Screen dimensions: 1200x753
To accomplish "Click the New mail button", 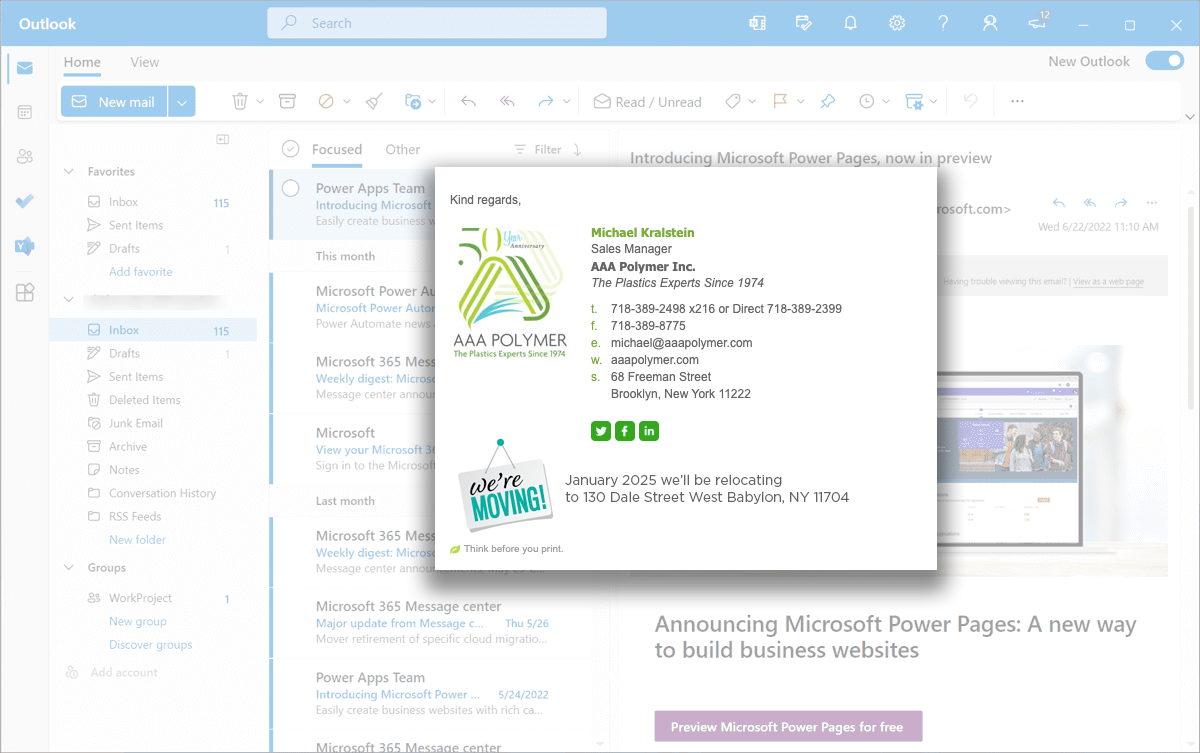I will (115, 102).
